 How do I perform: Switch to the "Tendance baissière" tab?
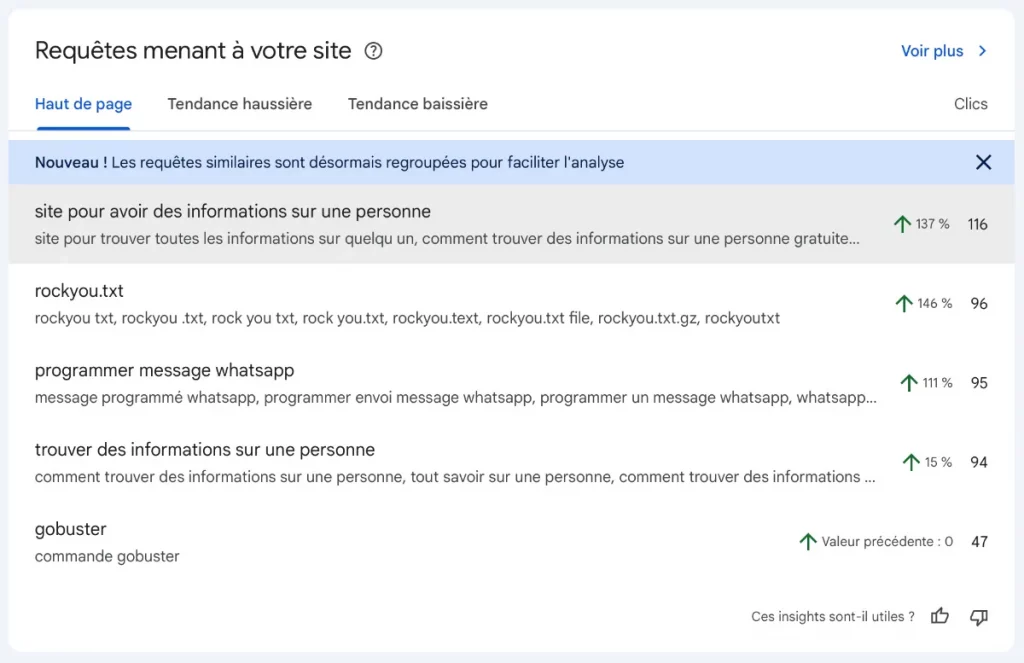(417, 104)
